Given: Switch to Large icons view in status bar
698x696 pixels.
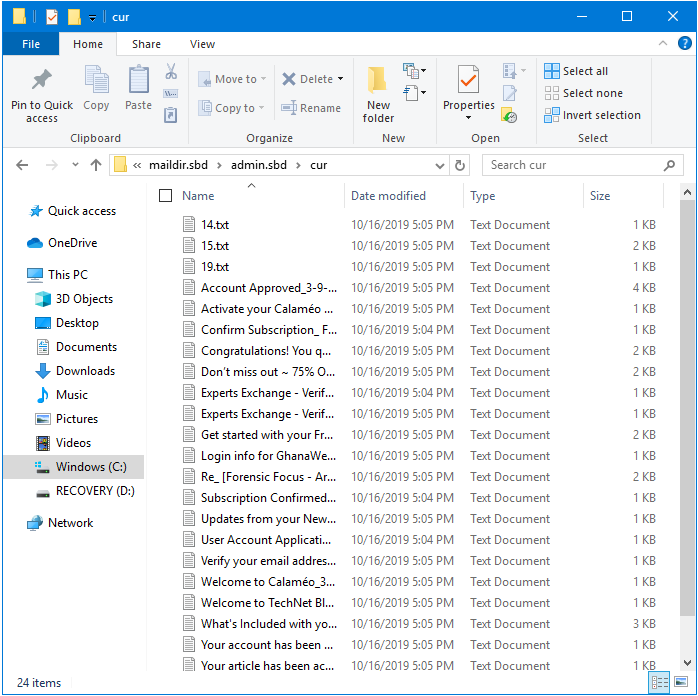Looking at the screenshot, I should [x=681, y=682].
